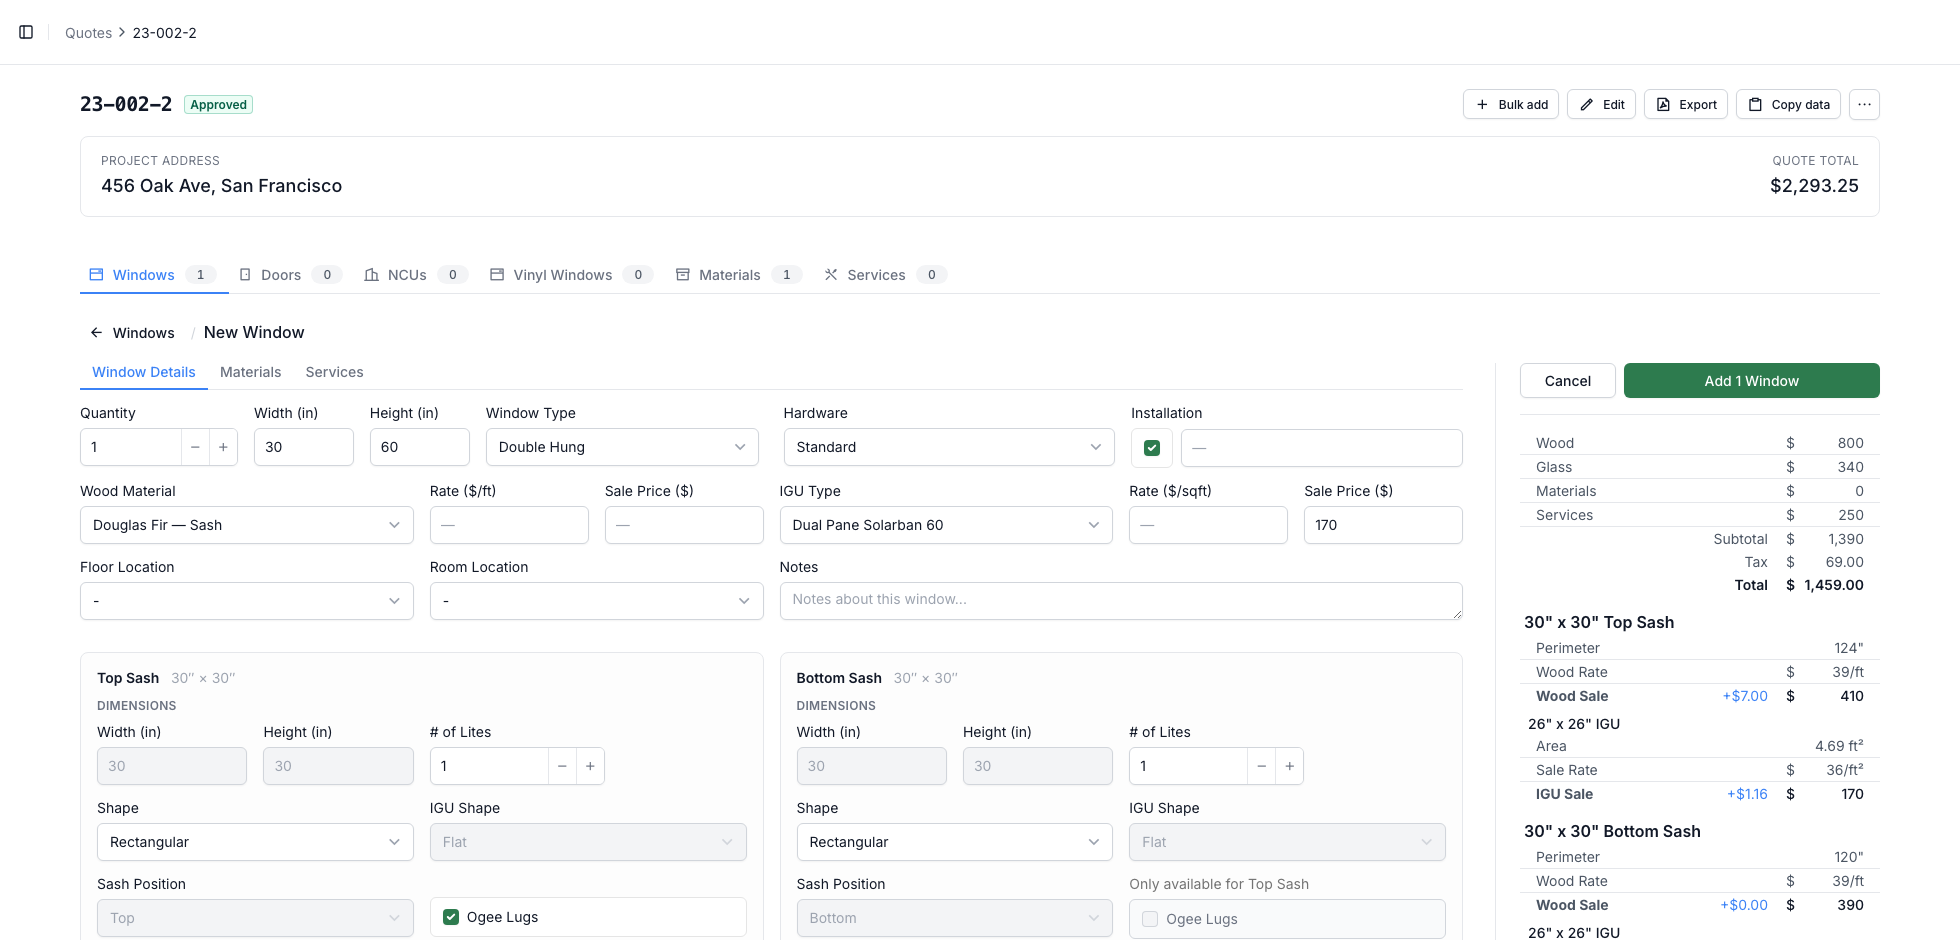Click the Top Sash Wood Sale +$7.00 adjustment
This screenshot has width=1960, height=940.
1745,696
